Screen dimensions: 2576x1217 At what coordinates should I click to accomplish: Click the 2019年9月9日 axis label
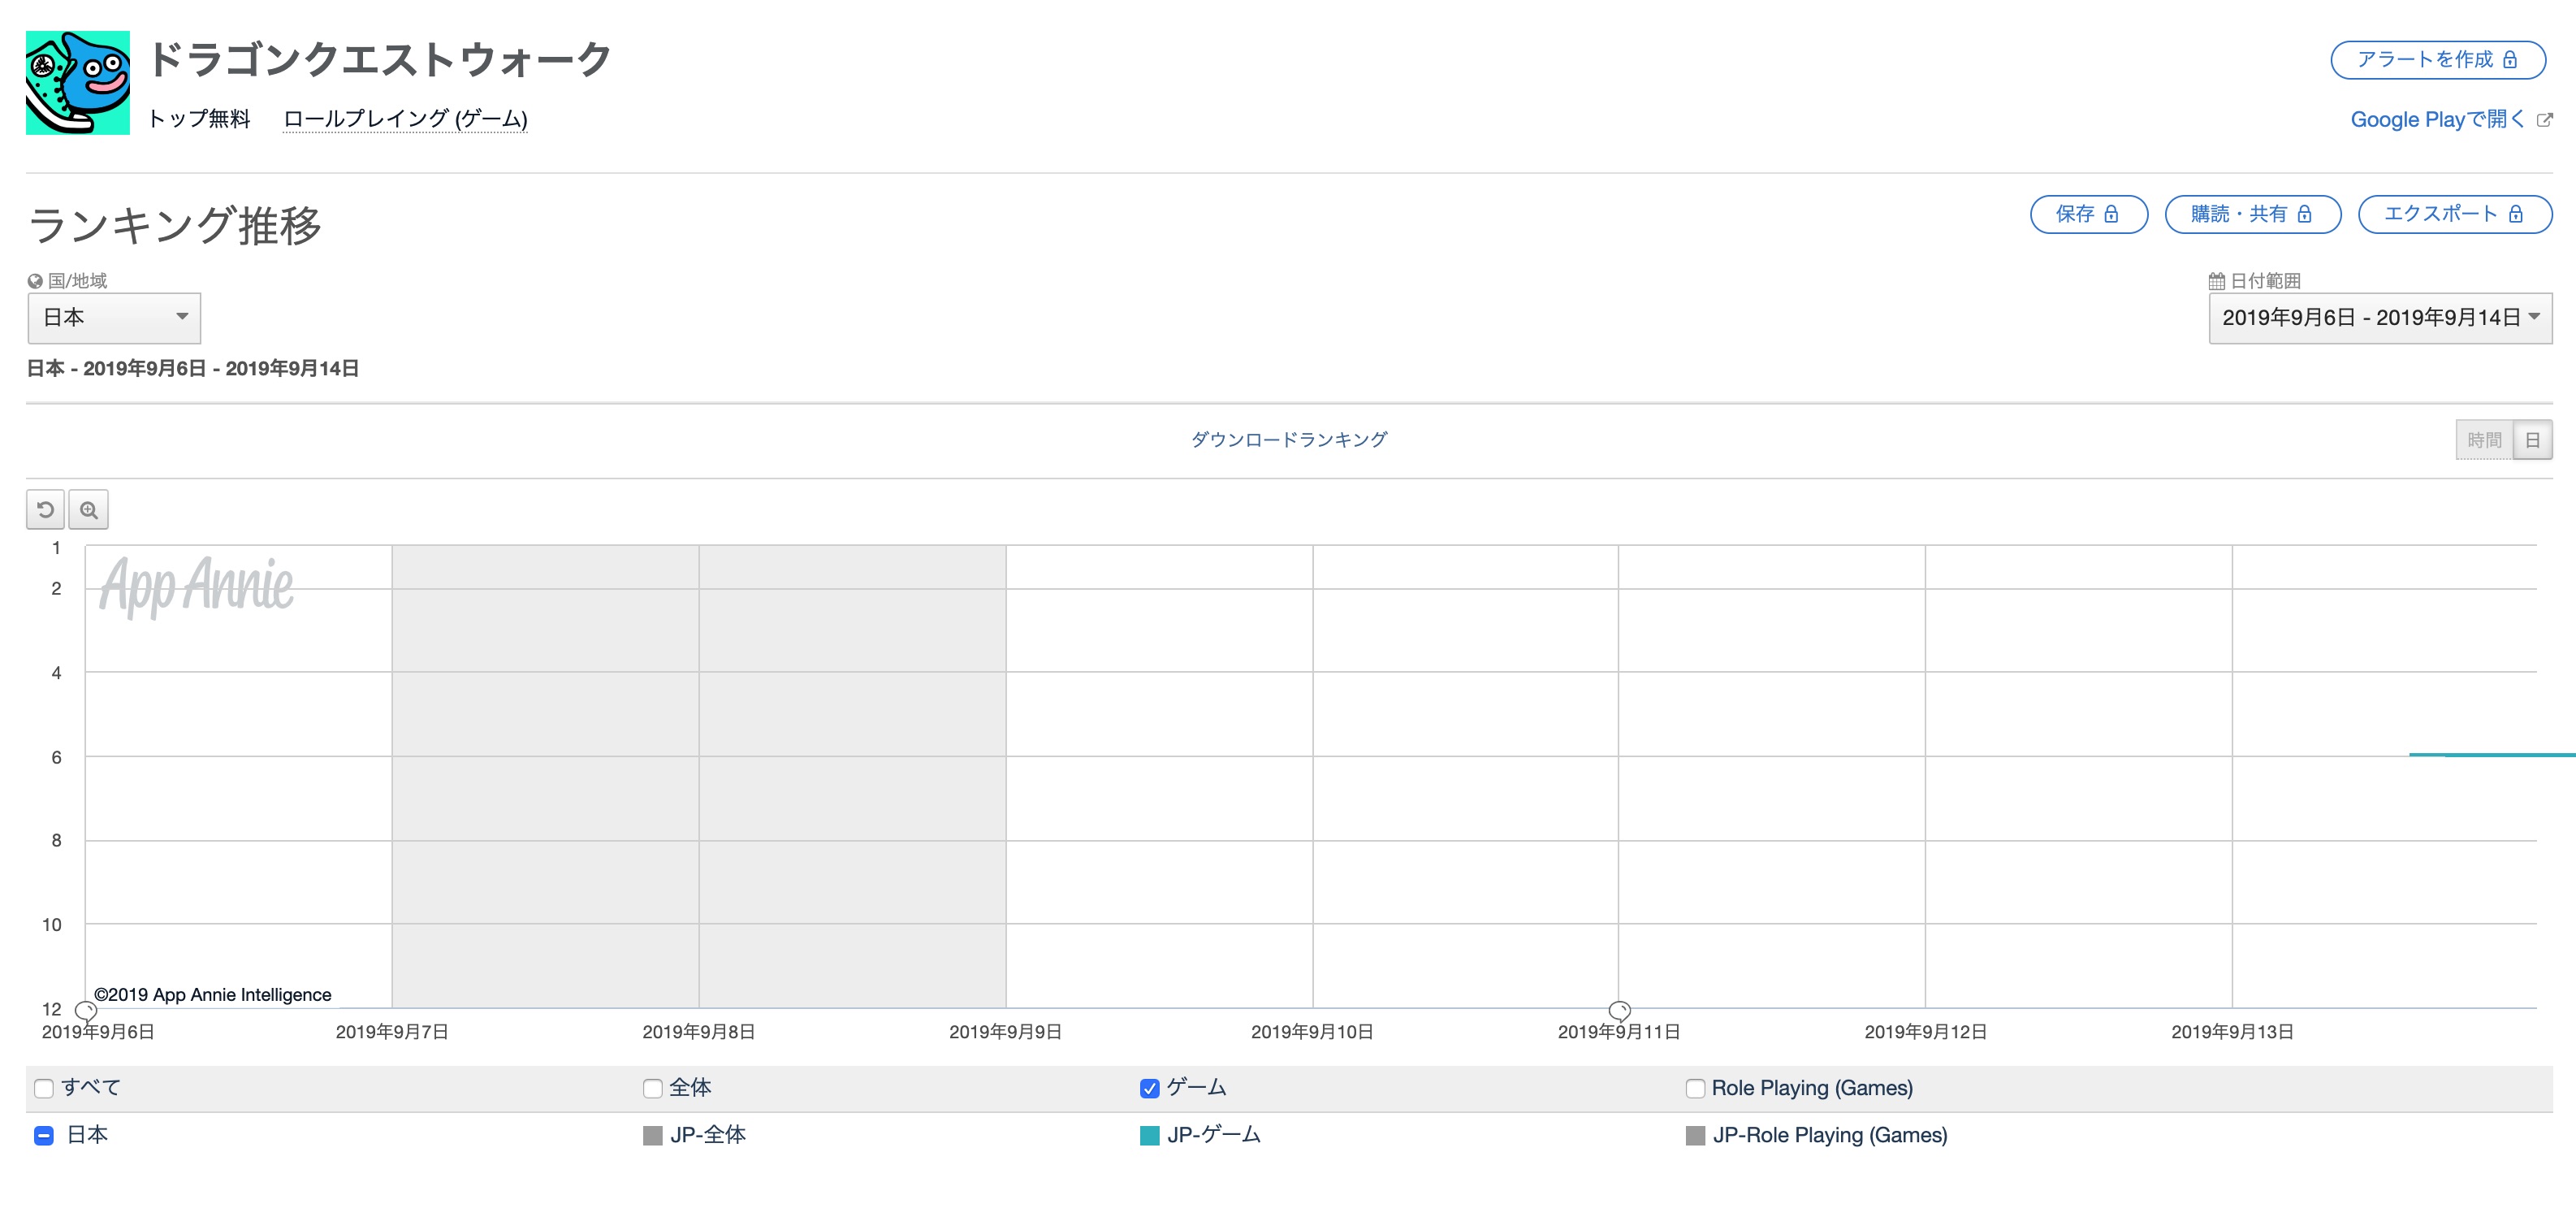1005,1032
